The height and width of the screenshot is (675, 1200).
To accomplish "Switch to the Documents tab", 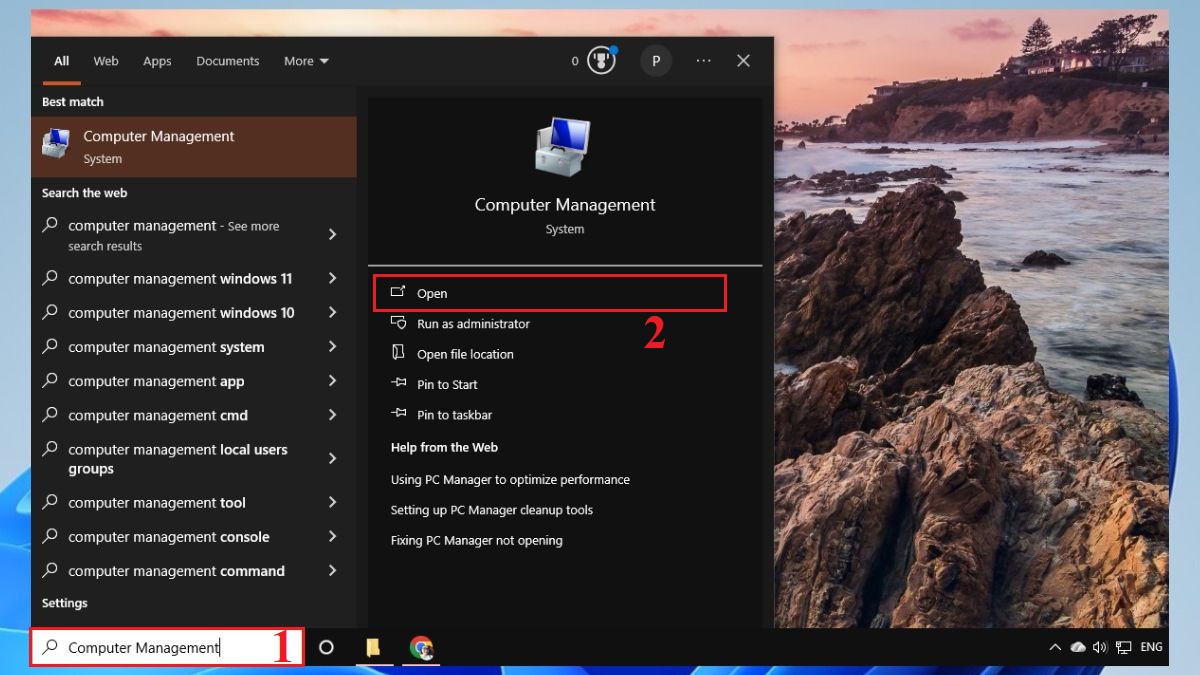I will pyautogui.click(x=227, y=61).
